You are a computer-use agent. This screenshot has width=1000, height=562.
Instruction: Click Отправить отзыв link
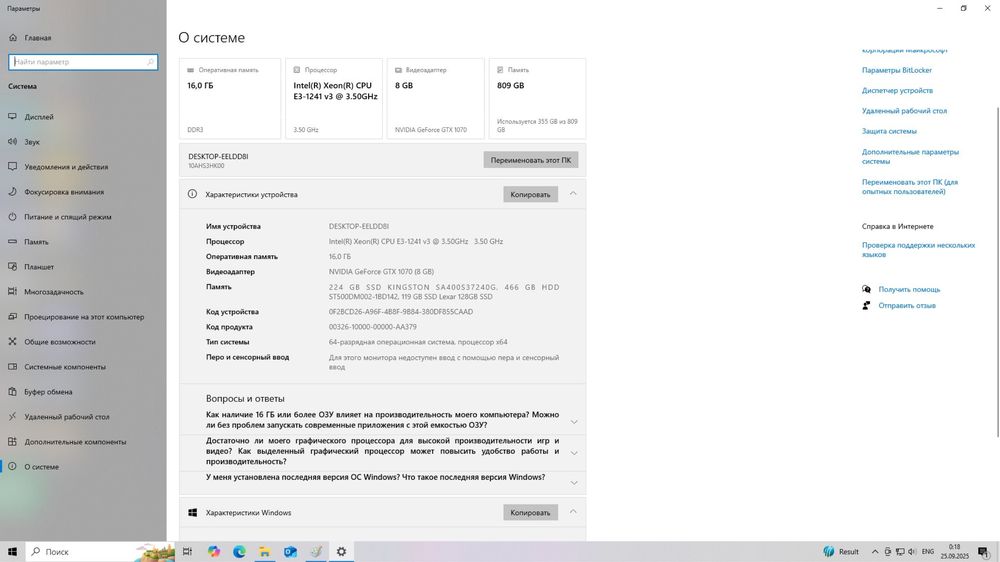pyautogui.click(x=907, y=306)
